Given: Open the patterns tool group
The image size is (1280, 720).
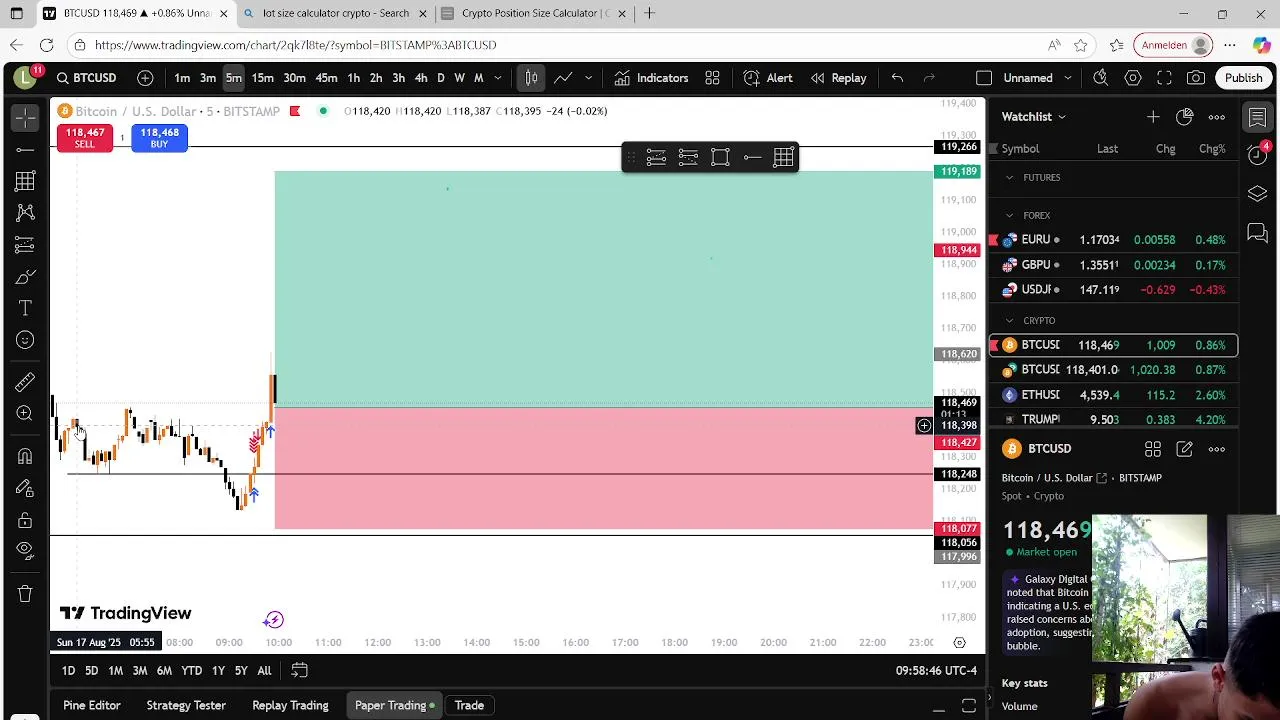Looking at the screenshot, I should (25, 213).
